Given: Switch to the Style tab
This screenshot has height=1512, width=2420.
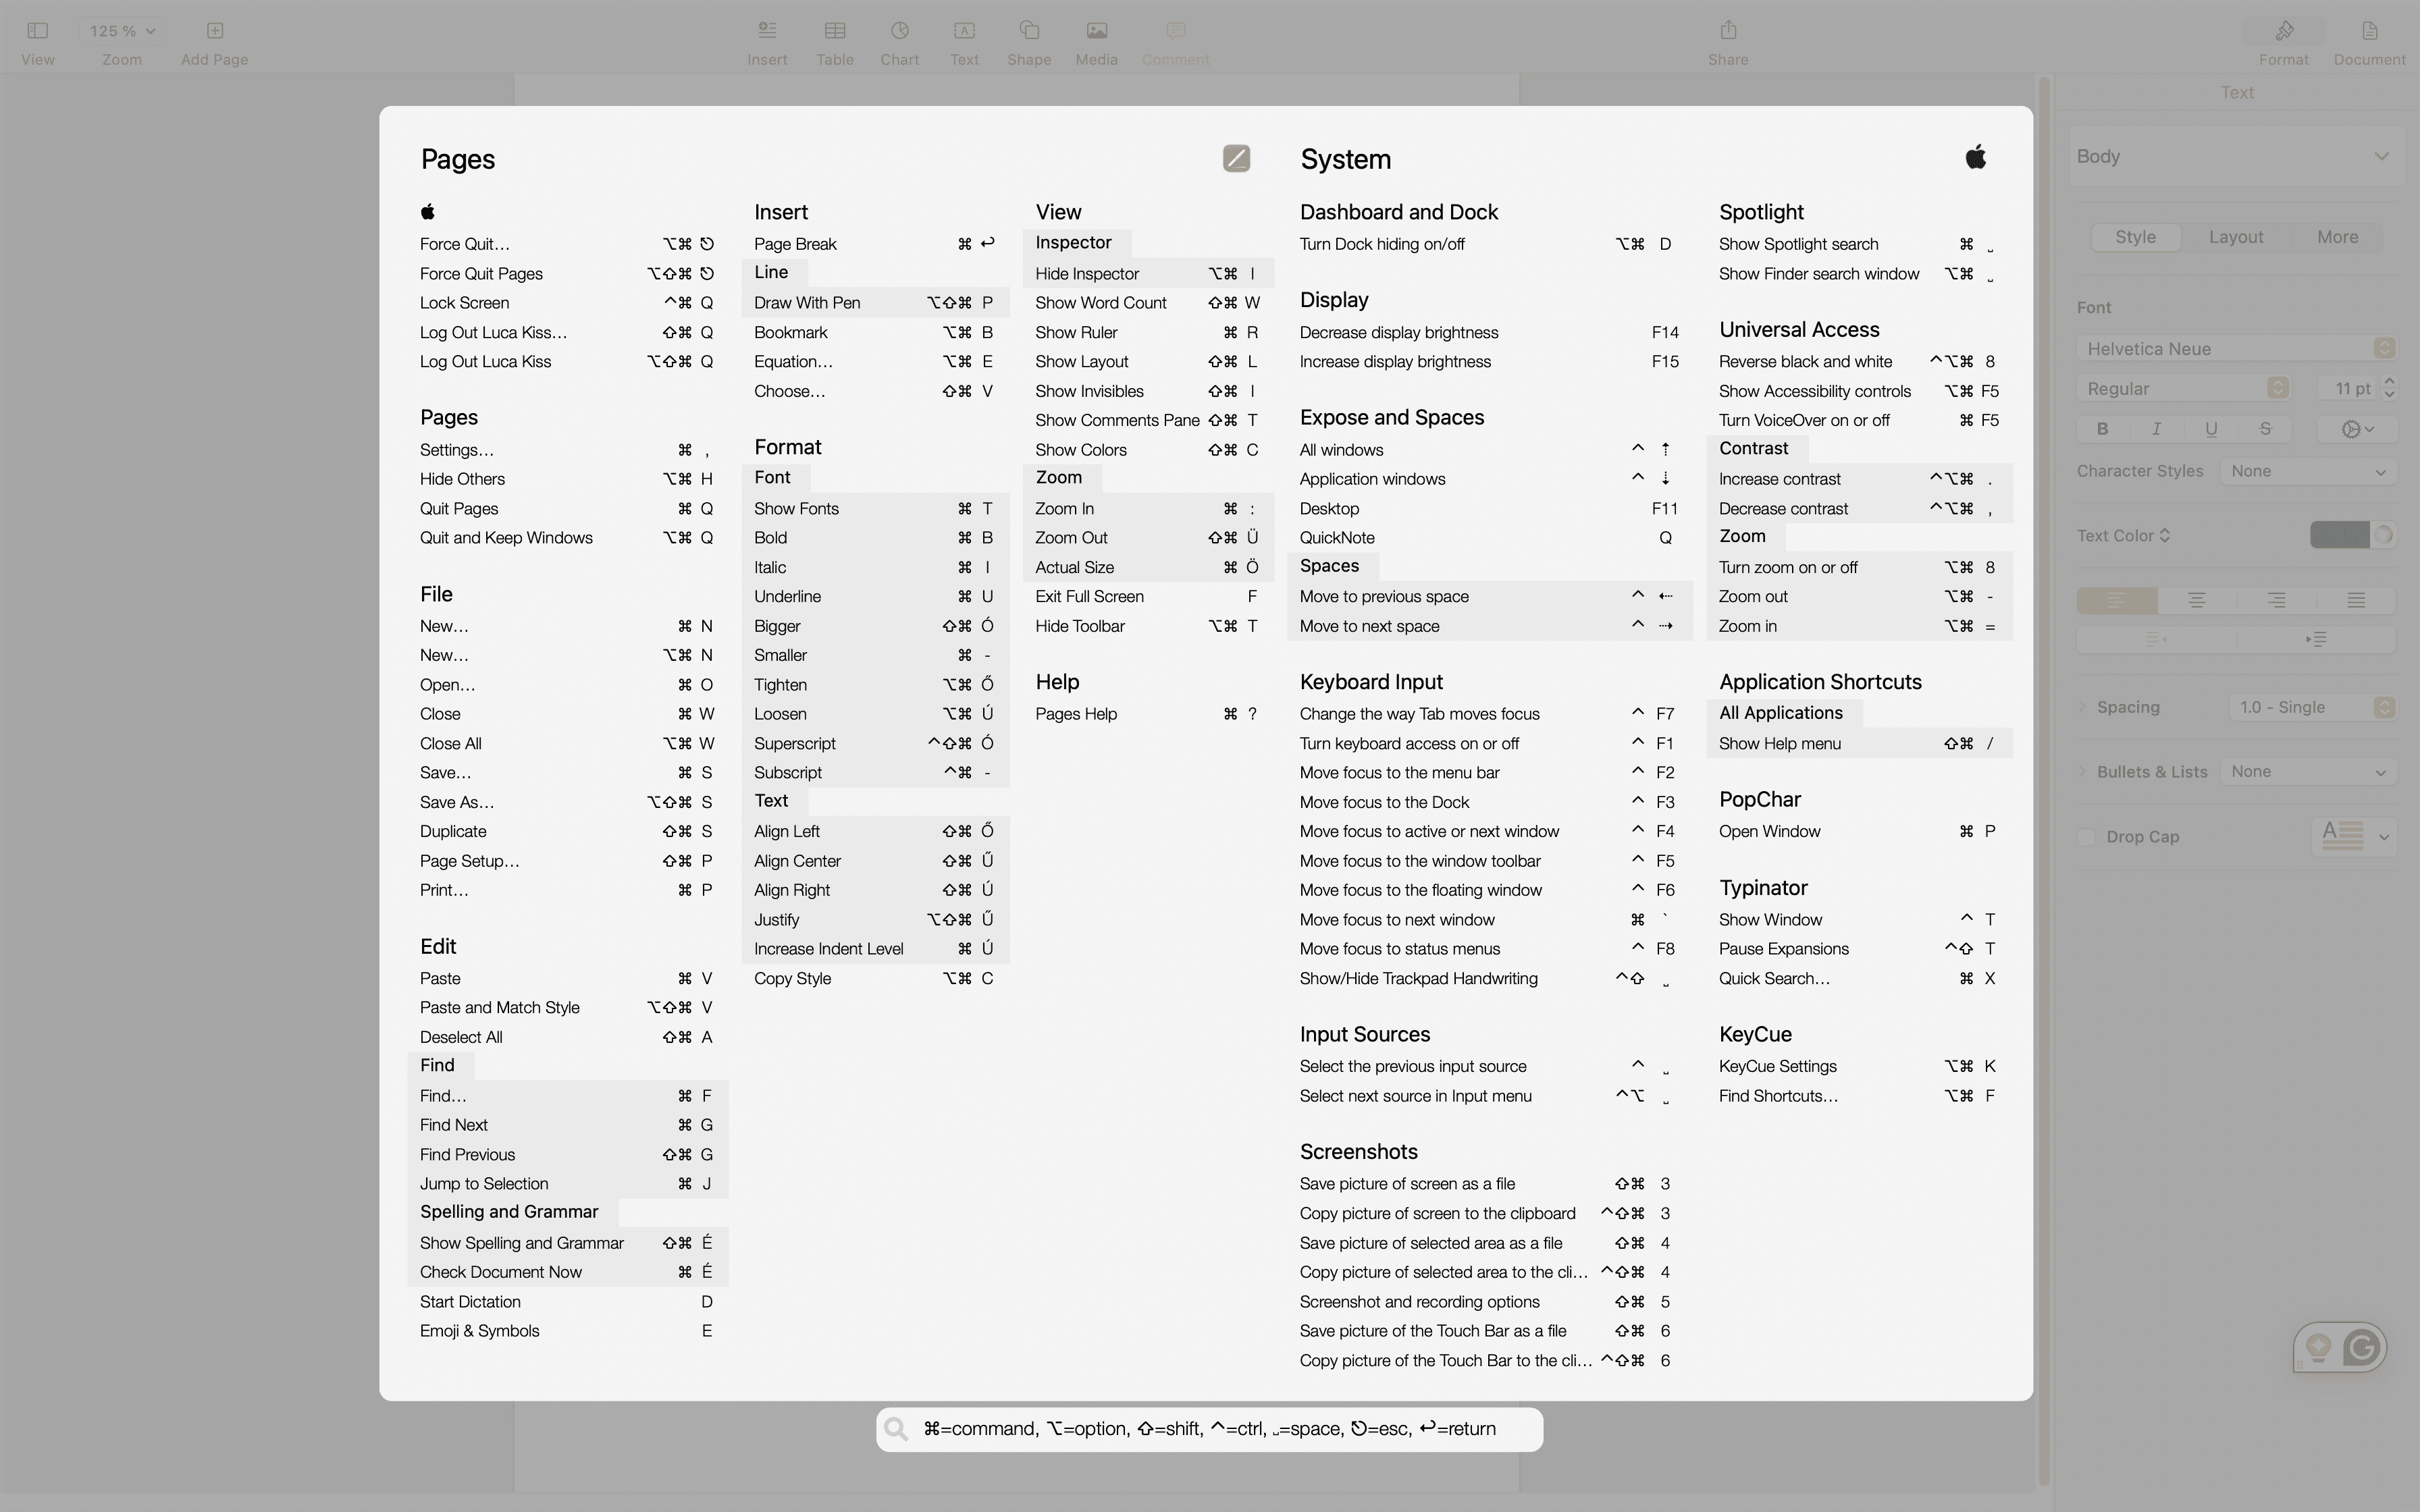Looking at the screenshot, I should pyautogui.click(x=2135, y=237).
